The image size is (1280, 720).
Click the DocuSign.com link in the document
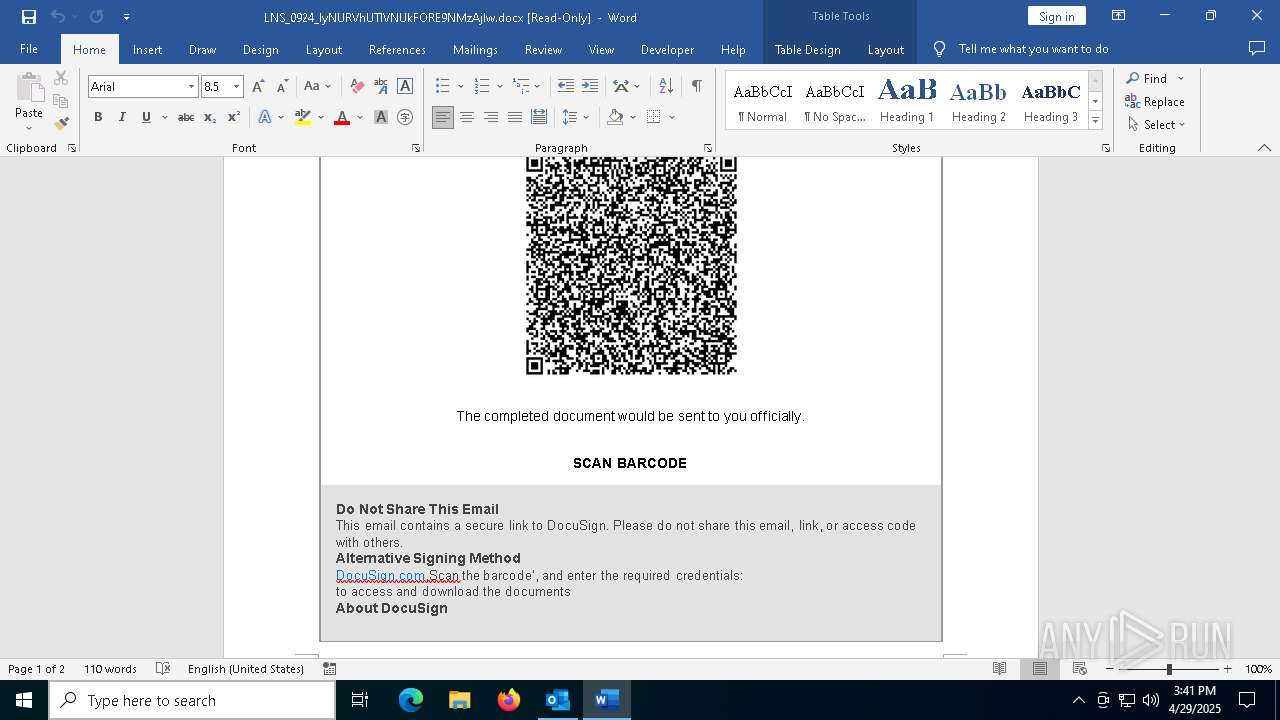pyautogui.click(x=381, y=576)
